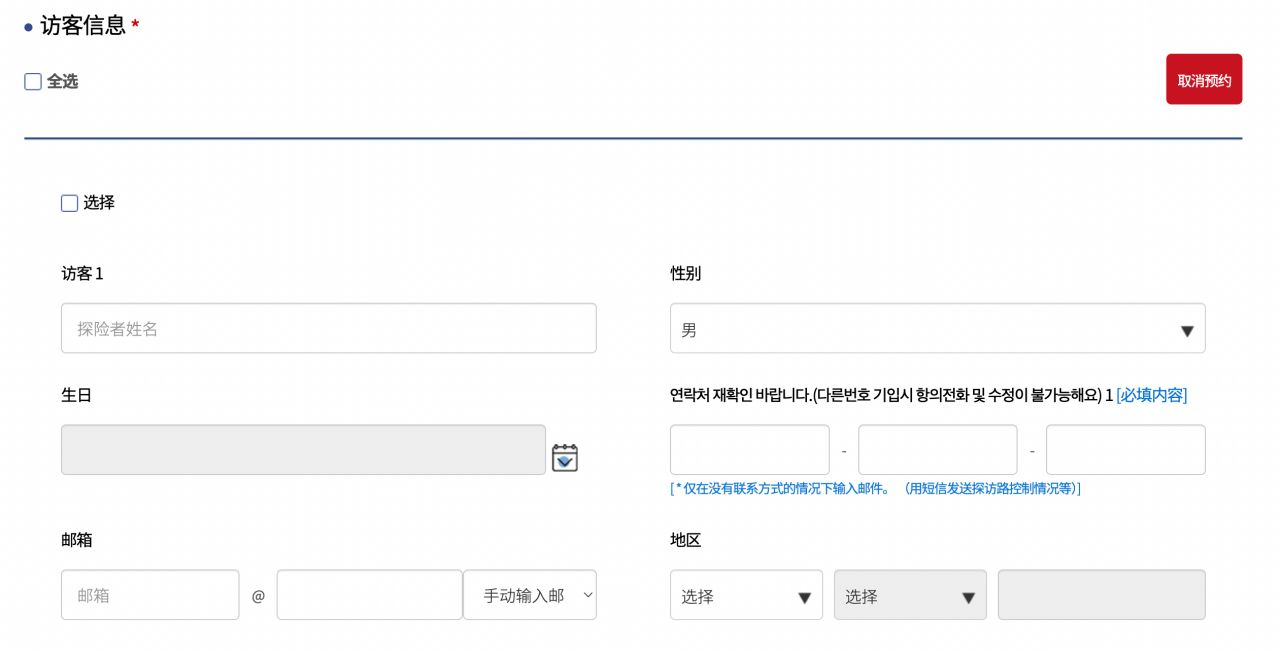Open the 性别 gender dropdown
The width and height of the screenshot is (1280, 652).
click(937, 329)
